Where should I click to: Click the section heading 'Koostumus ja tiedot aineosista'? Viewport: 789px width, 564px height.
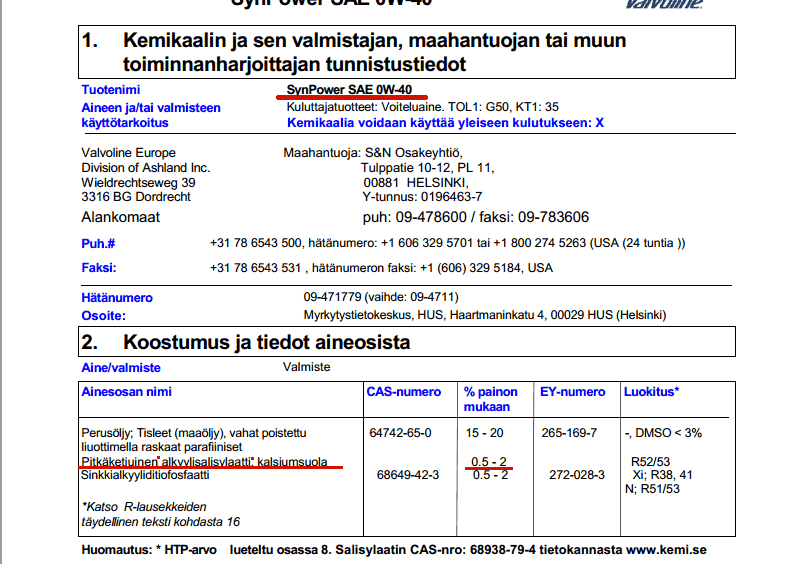pos(267,342)
